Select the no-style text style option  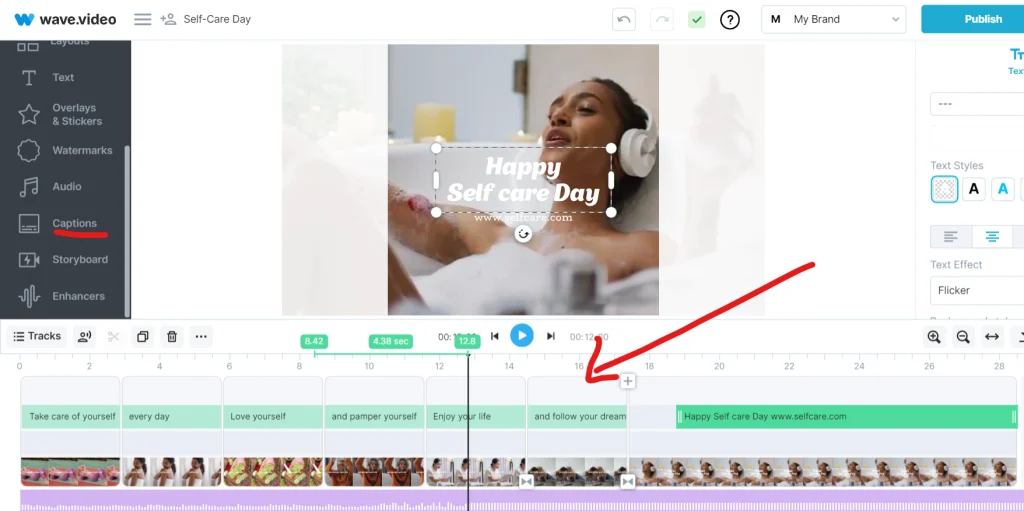tap(944, 189)
